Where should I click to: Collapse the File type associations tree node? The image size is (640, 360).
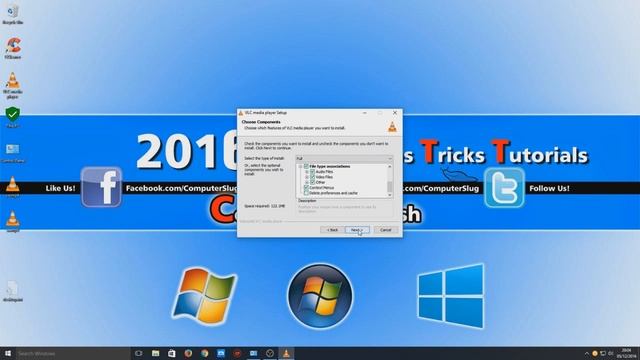[x=300, y=167]
